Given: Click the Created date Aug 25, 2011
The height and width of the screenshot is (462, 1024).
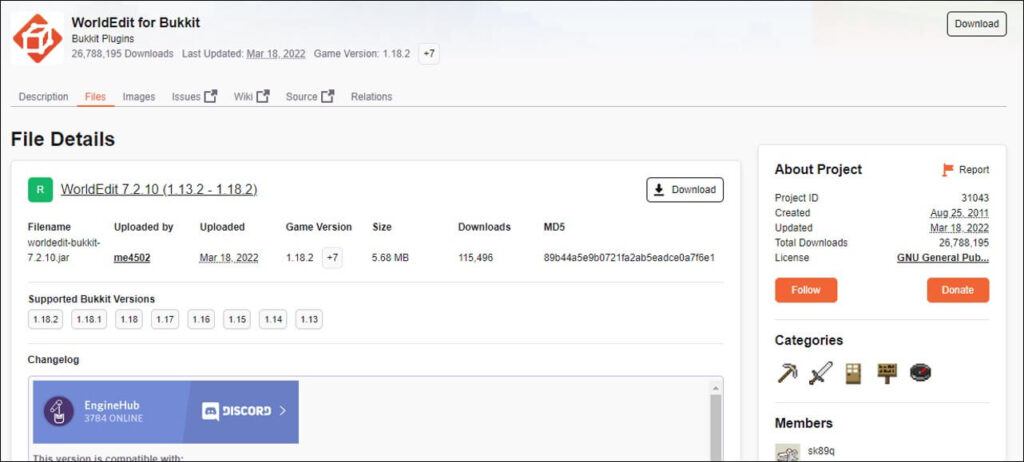Looking at the screenshot, I should pos(959,213).
